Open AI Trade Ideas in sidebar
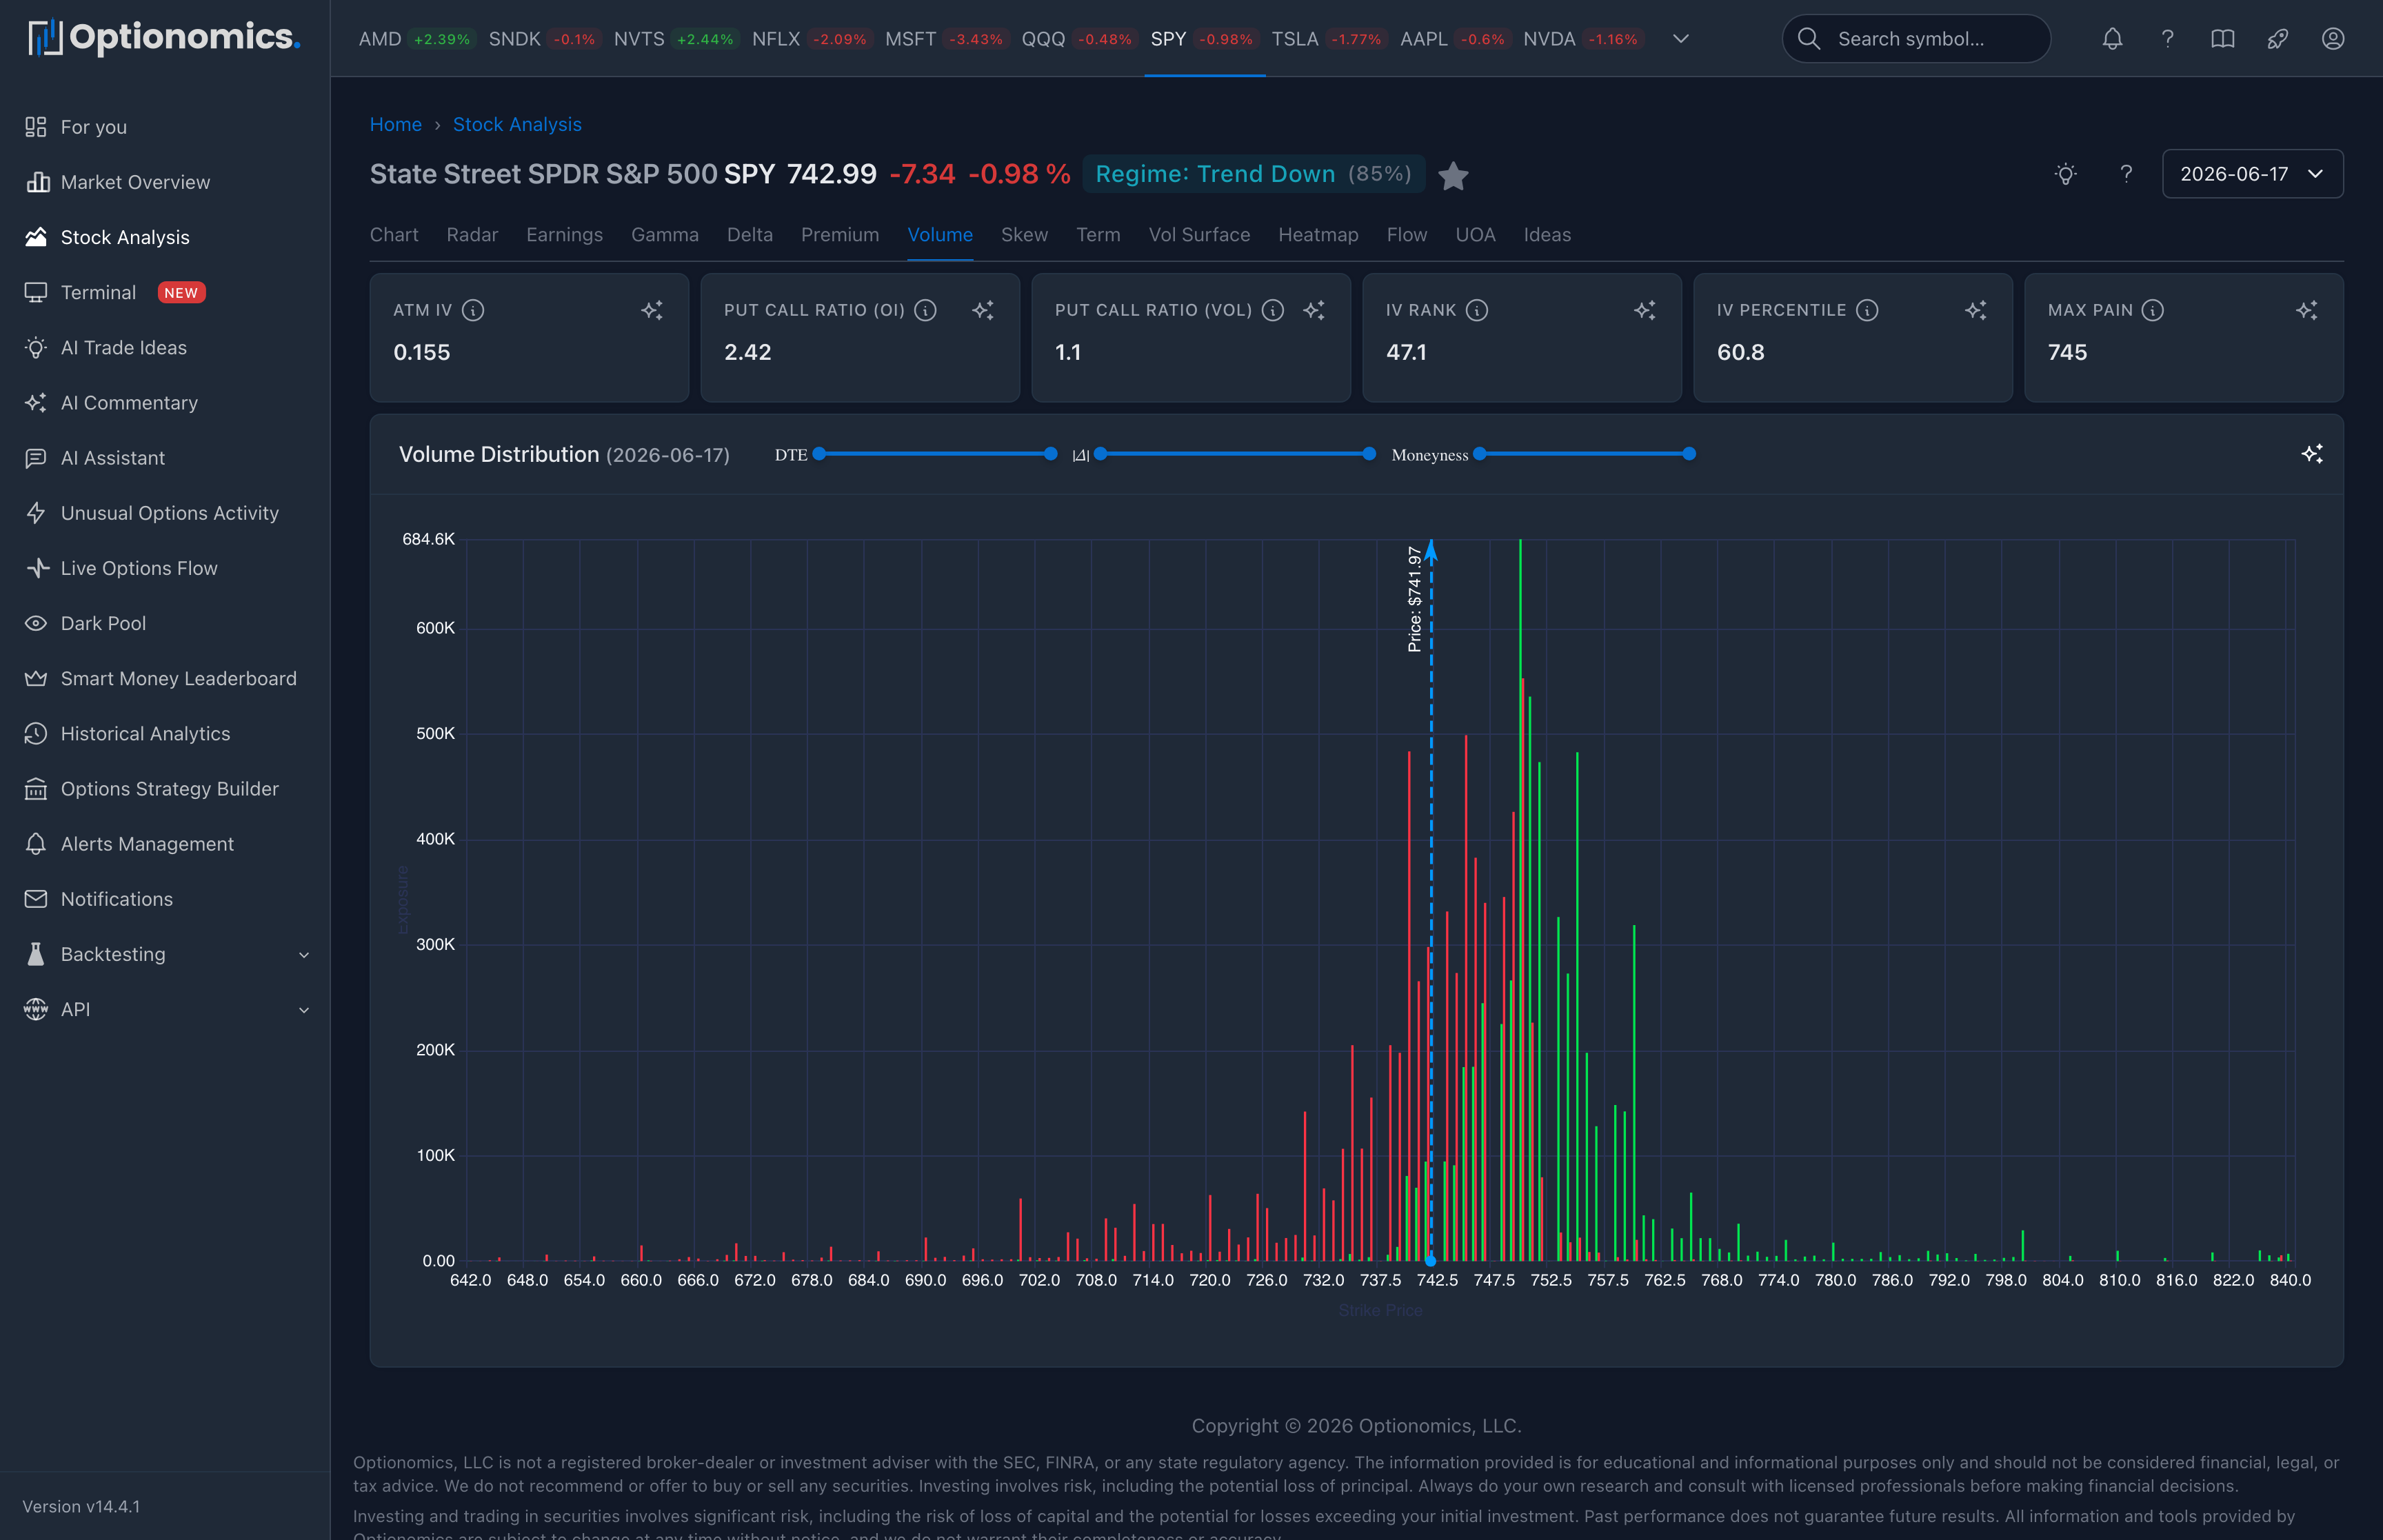 pyautogui.click(x=165, y=347)
